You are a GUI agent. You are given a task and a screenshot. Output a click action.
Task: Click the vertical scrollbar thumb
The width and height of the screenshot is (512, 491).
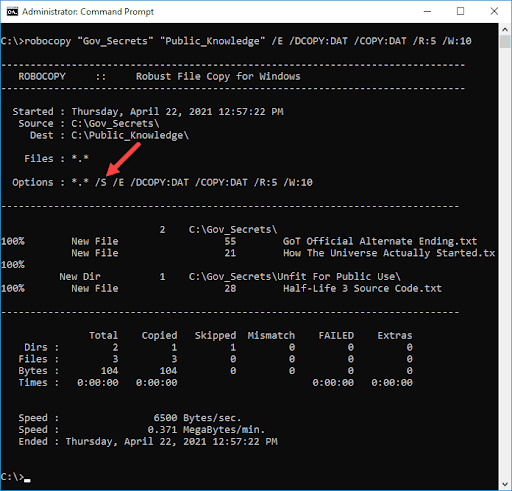pyautogui.click(x=505, y=42)
